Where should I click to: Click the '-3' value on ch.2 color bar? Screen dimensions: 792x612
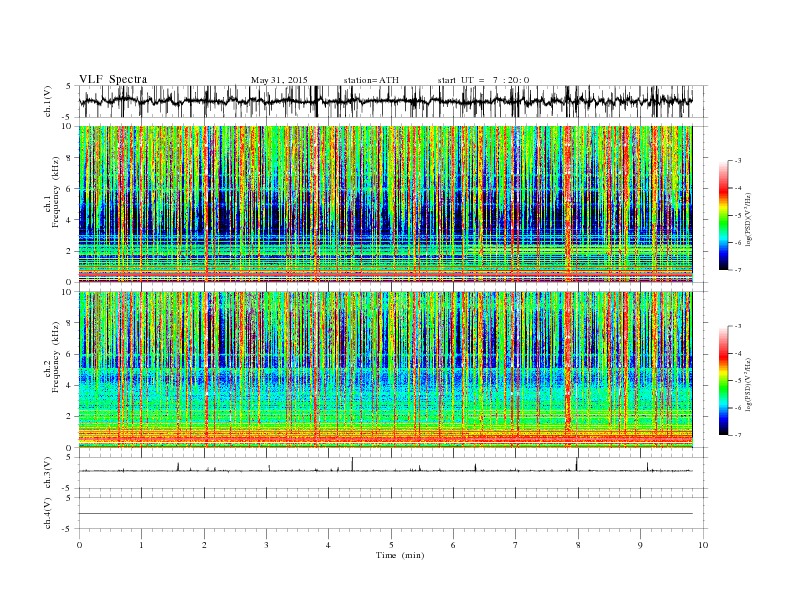coord(738,327)
